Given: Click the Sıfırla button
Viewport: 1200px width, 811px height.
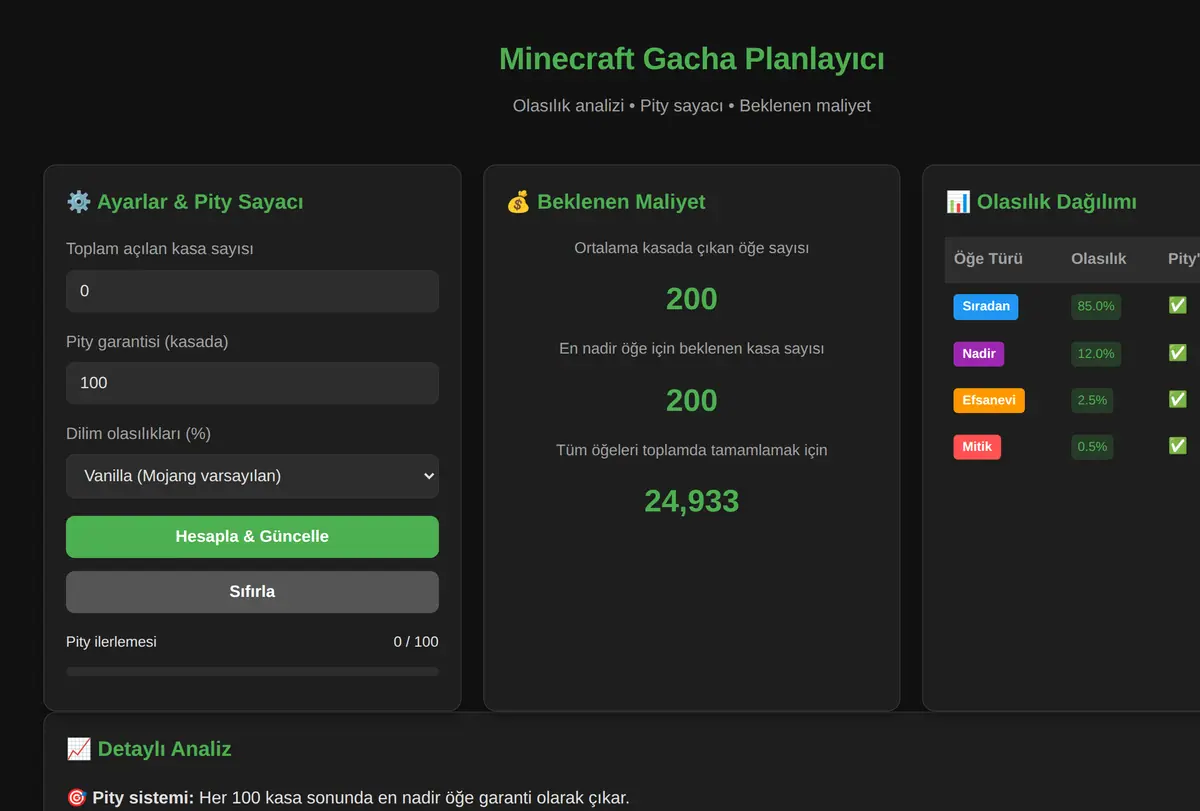Looking at the screenshot, I should (x=252, y=592).
